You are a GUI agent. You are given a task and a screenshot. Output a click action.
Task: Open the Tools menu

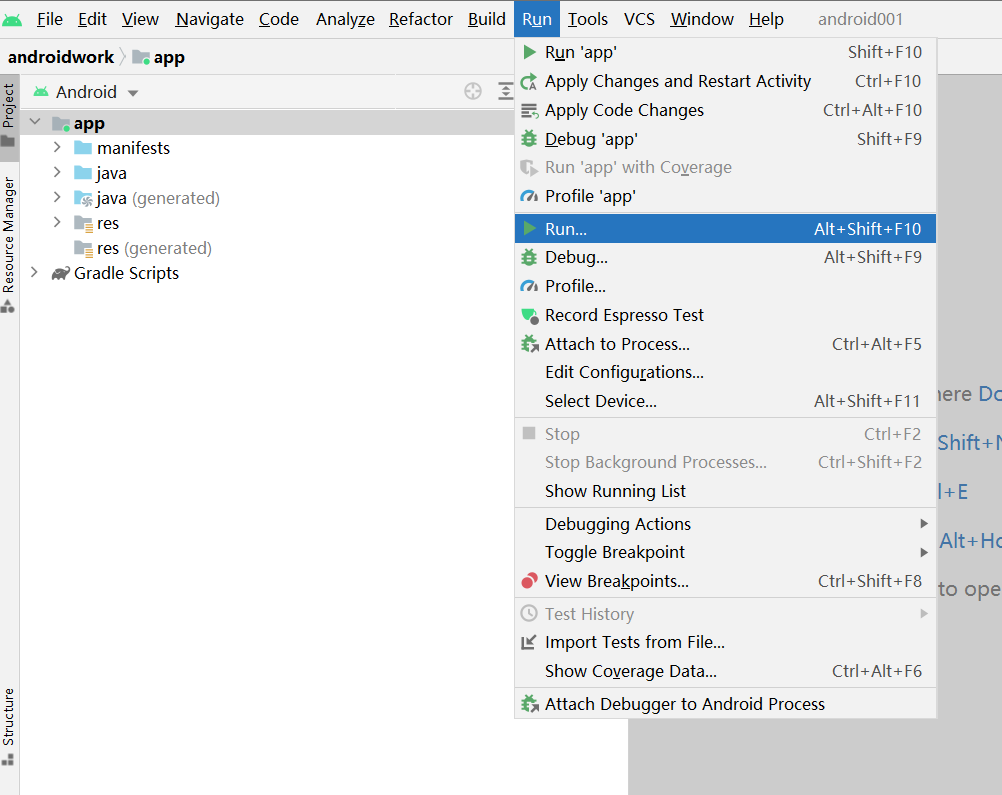587,19
